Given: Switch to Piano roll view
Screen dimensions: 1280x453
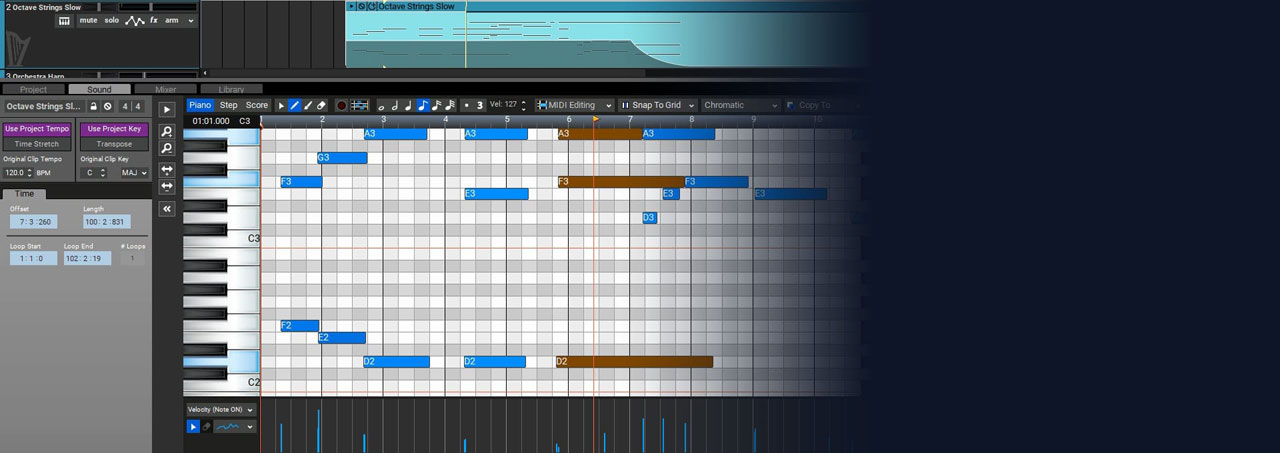Looking at the screenshot, I should pos(201,105).
